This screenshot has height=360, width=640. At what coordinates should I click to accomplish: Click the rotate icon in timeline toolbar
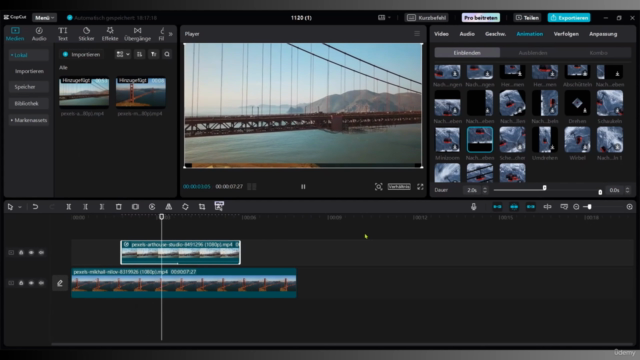point(185,207)
